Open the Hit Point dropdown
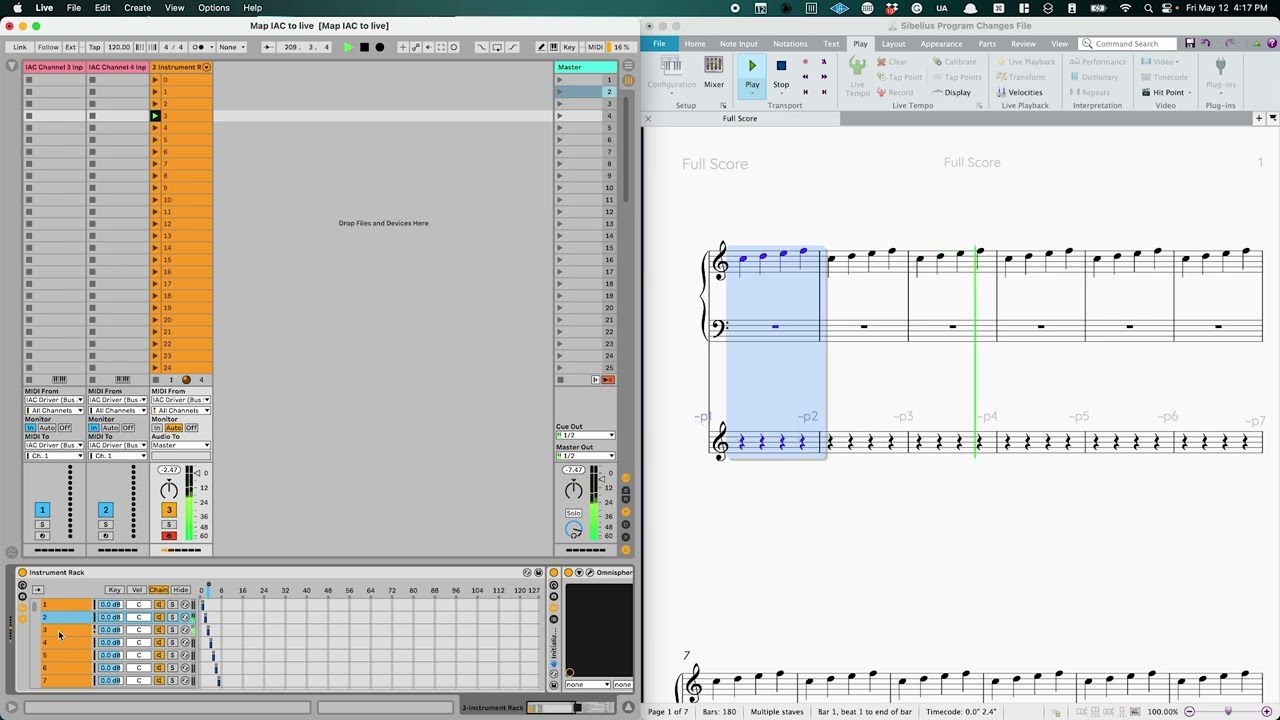Image resolution: width=1280 pixels, height=720 pixels. click(x=1166, y=92)
